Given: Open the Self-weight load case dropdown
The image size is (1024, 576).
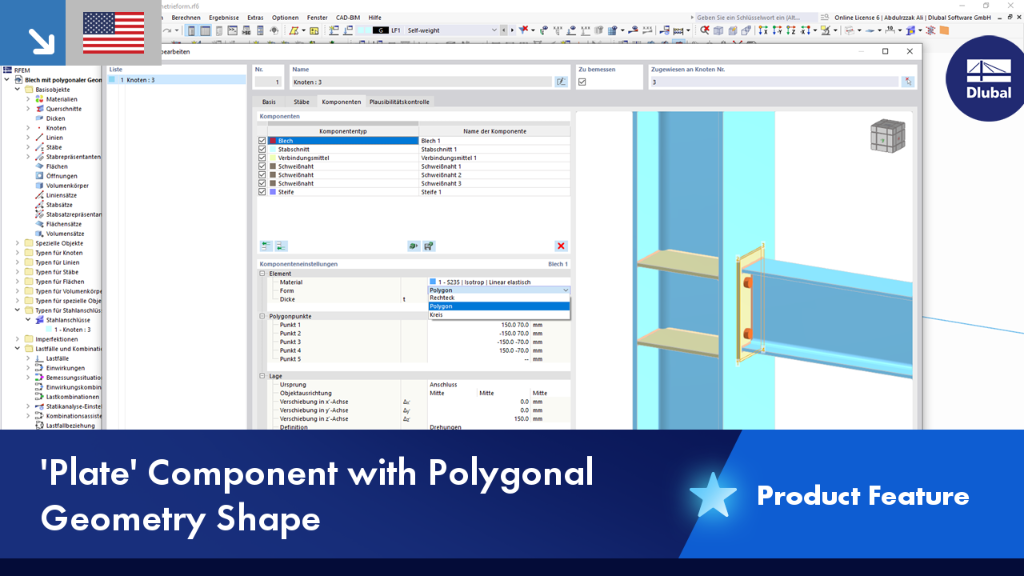Looking at the screenshot, I should tap(494, 30).
